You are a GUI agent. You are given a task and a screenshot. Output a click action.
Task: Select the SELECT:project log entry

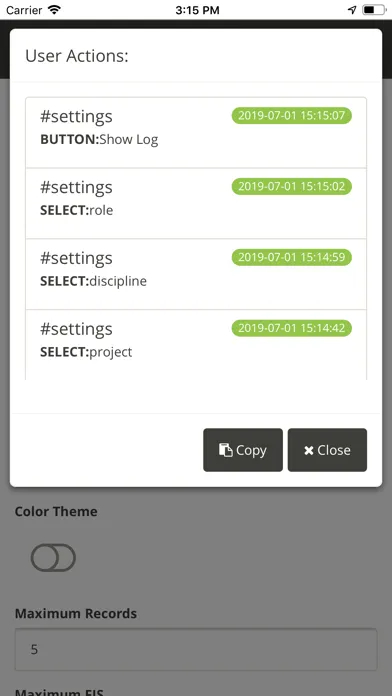196,345
